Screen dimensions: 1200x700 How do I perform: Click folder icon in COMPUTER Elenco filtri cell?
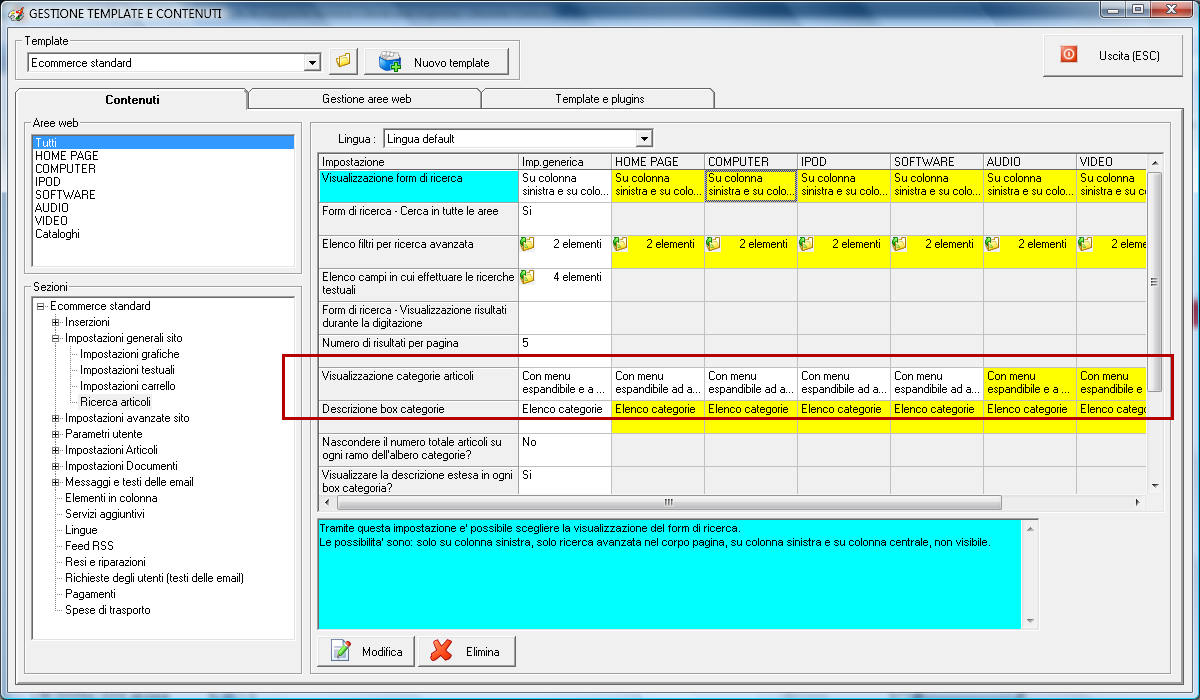coord(713,243)
